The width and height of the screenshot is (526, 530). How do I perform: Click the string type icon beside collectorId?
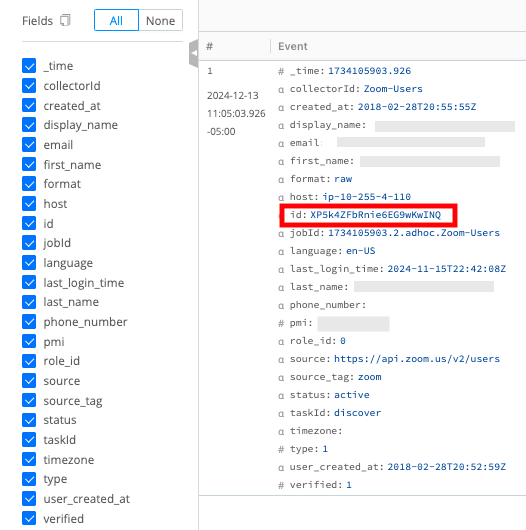(281, 90)
